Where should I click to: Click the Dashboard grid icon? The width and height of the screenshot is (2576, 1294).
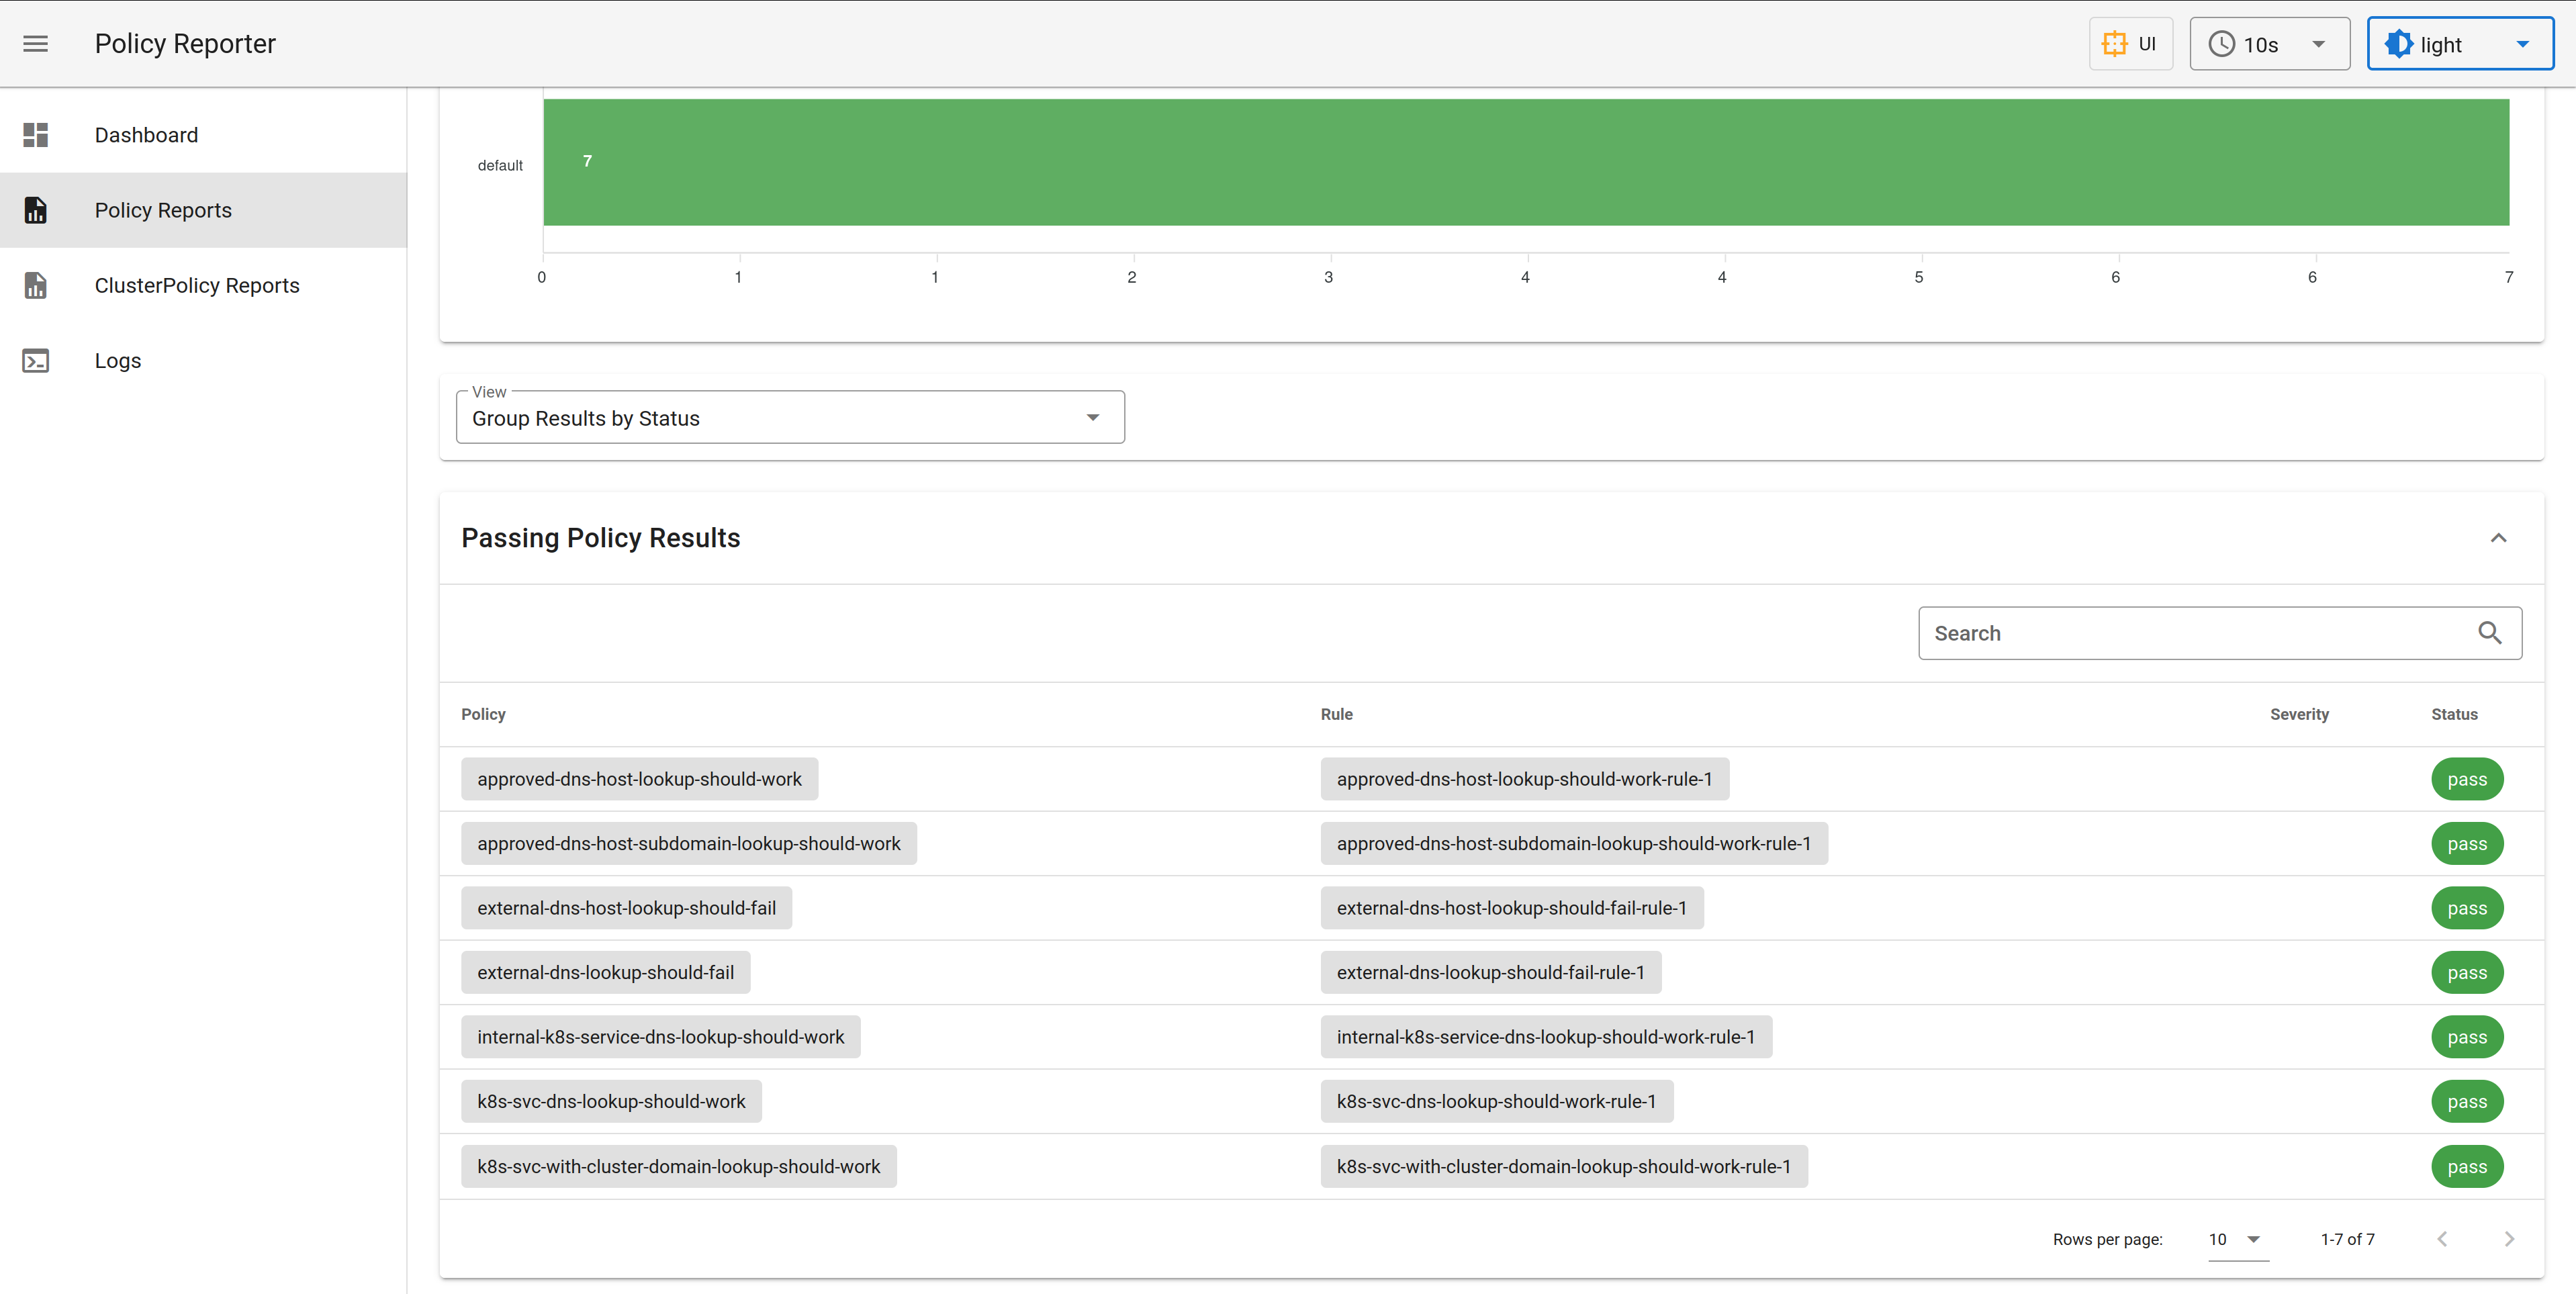pyautogui.click(x=36, y=135)
